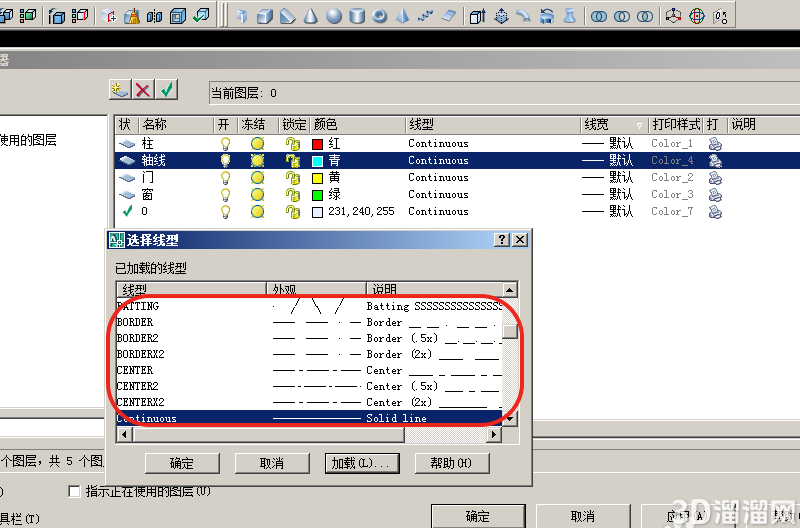Click the cyan color swatch of layer 轴线
Screen dimensions: 800x528
coord(317,161)
